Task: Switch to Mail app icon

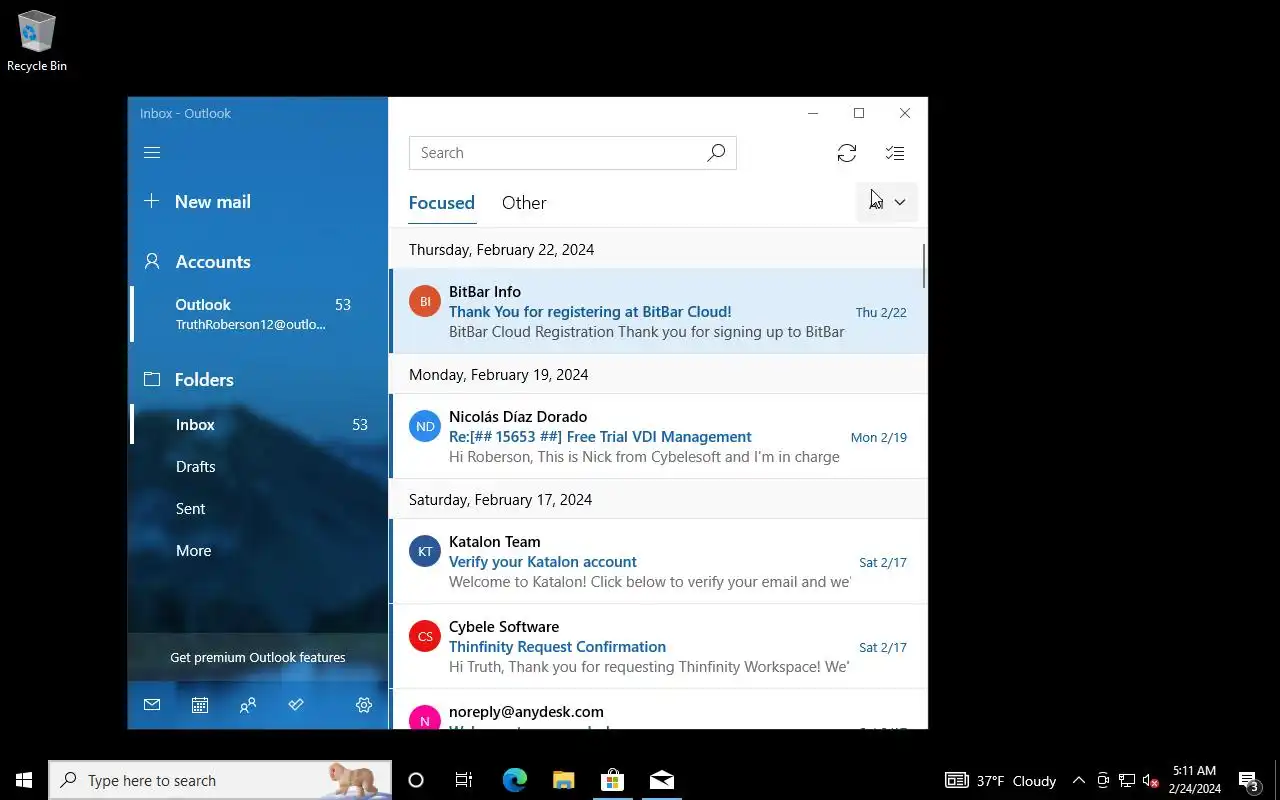Action: tap(152, 705)
